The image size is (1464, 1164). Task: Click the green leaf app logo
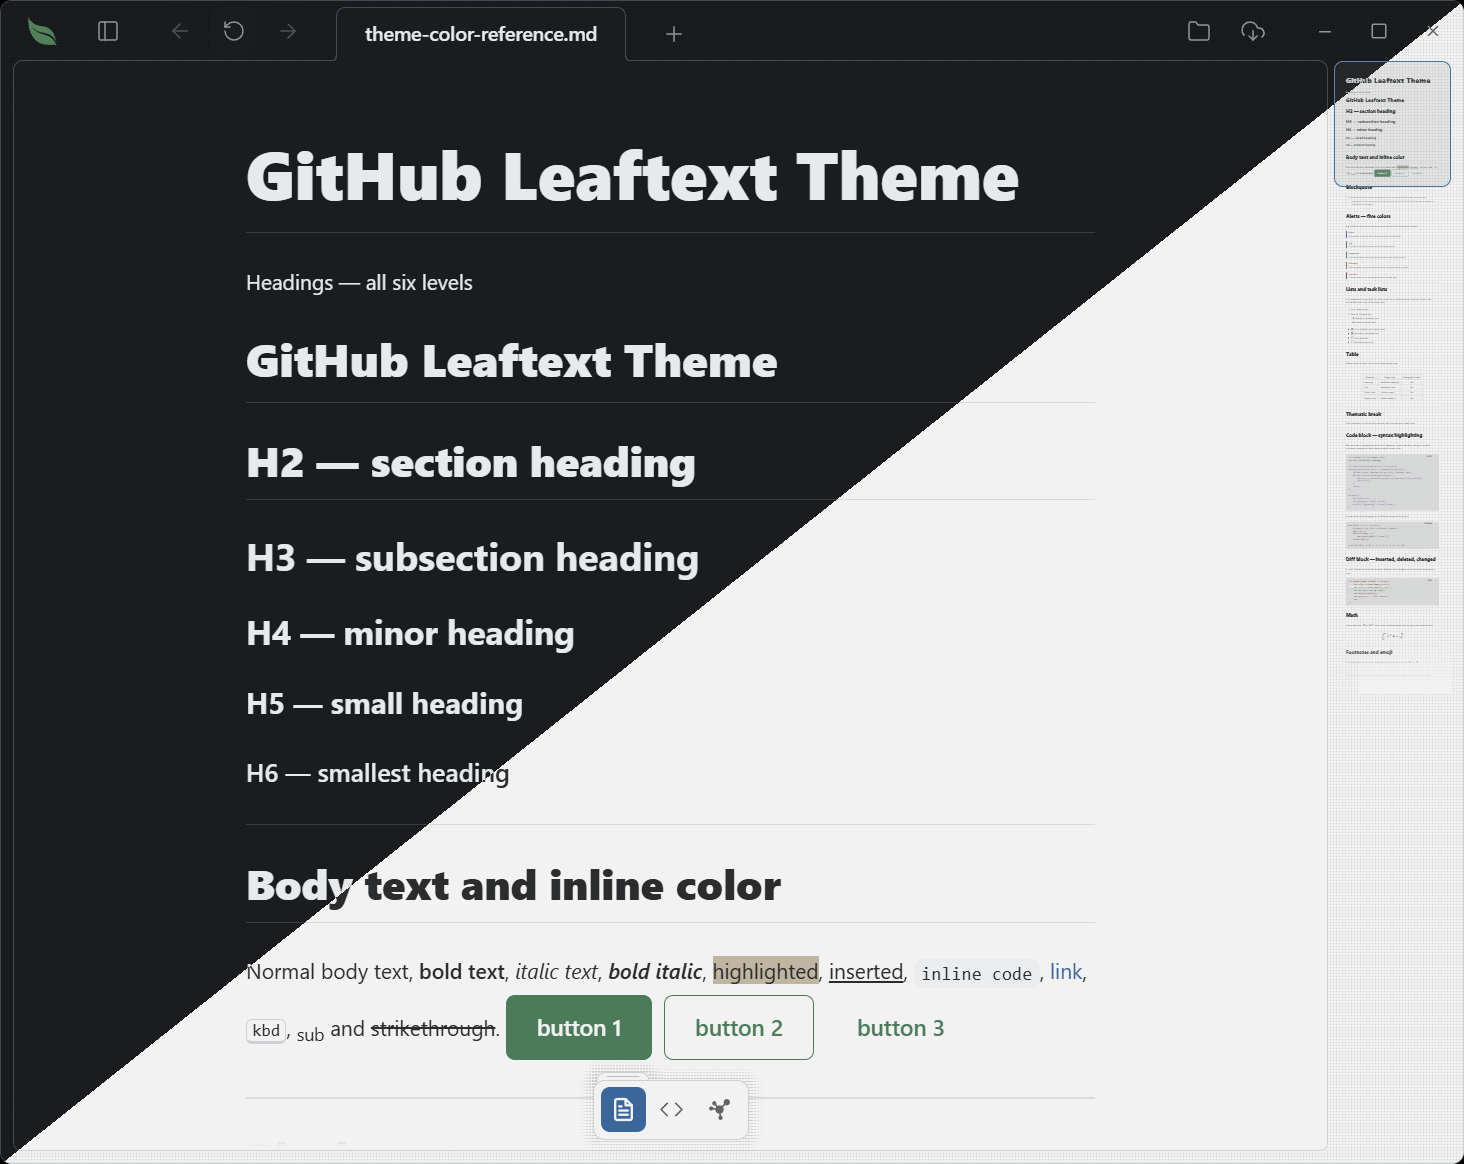42,32
